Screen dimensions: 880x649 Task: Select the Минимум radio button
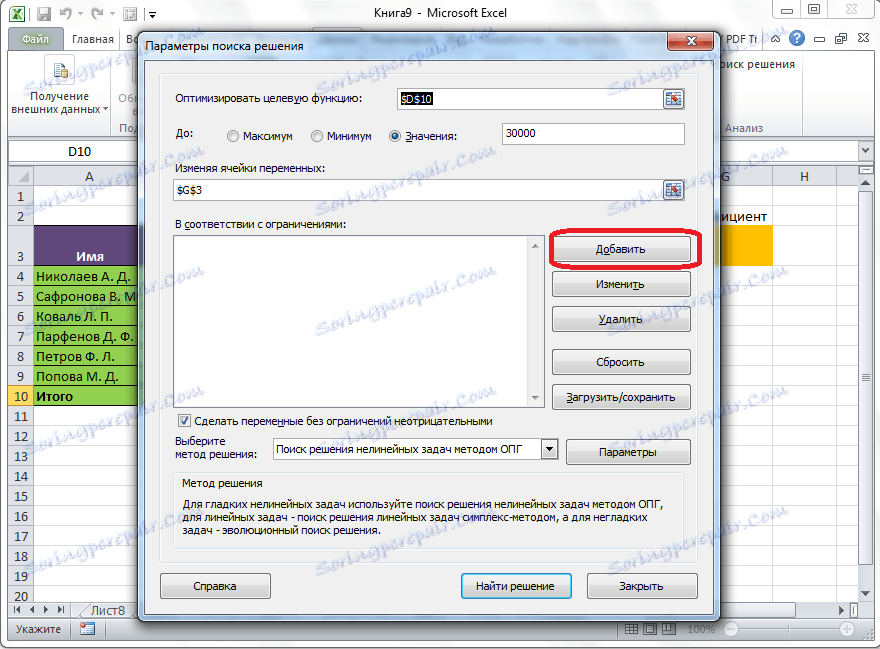(316, 136)
